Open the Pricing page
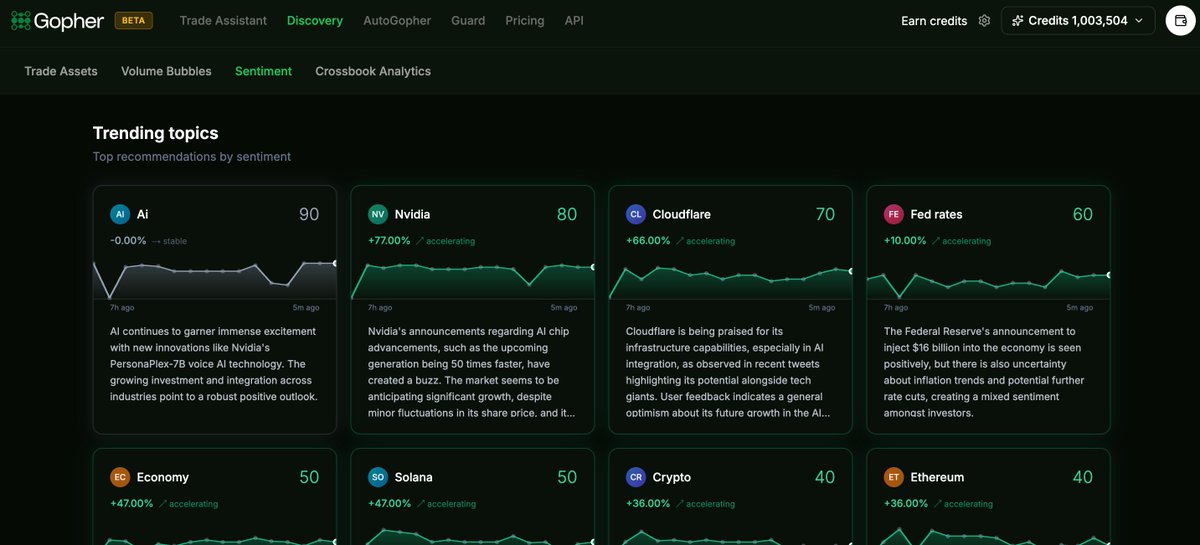 525,20
